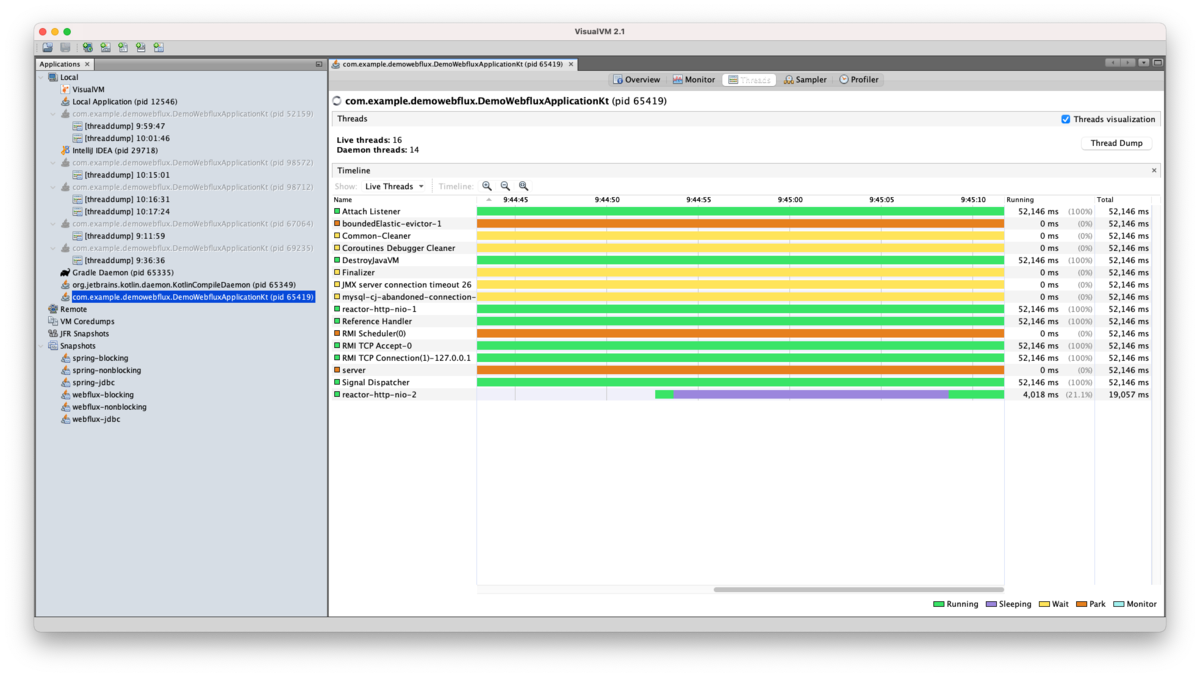Collapse the DemoWebfluxApplicationKt (pid 67064) node

(54, 223)
